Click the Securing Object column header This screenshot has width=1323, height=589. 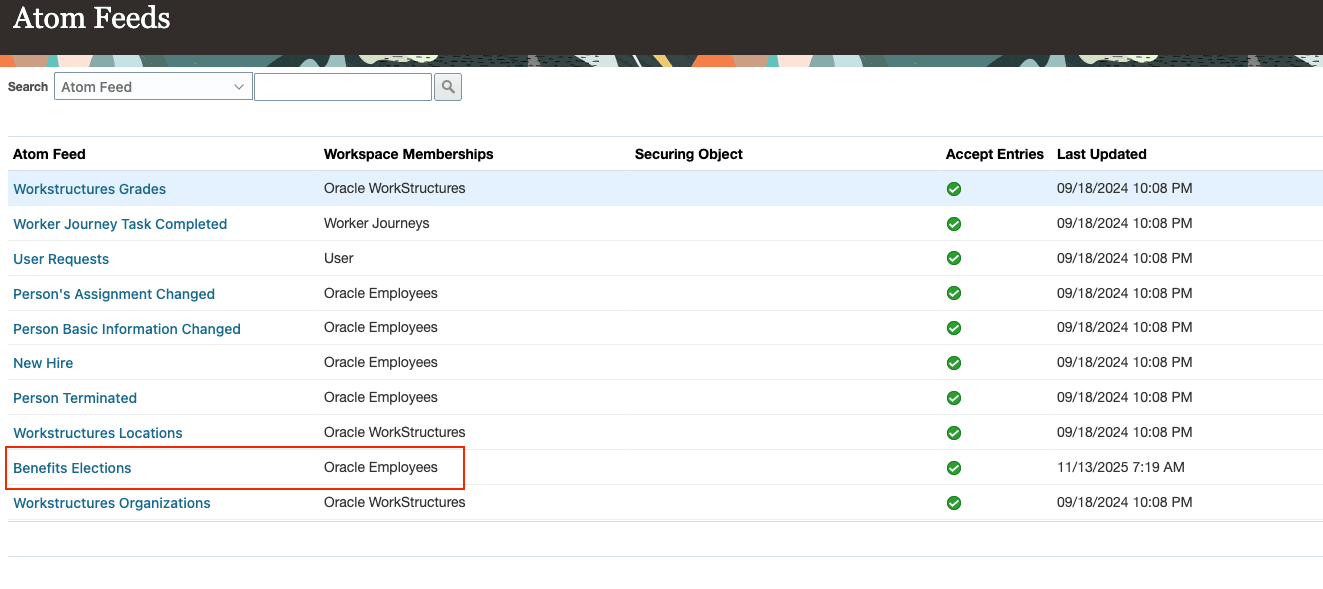(688, 154)
